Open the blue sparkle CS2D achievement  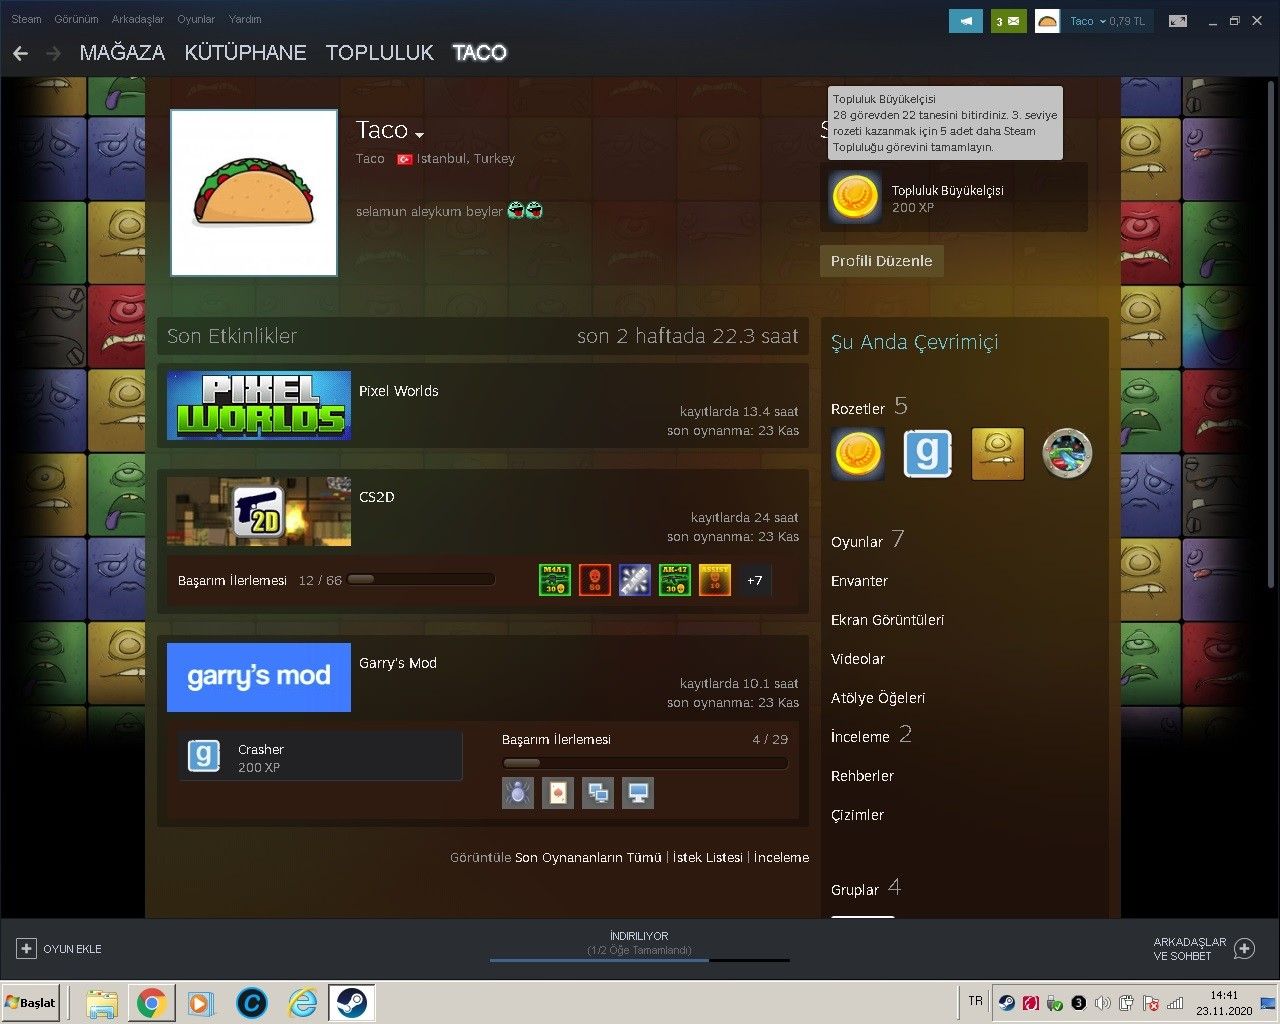click(x=635, y=580)
